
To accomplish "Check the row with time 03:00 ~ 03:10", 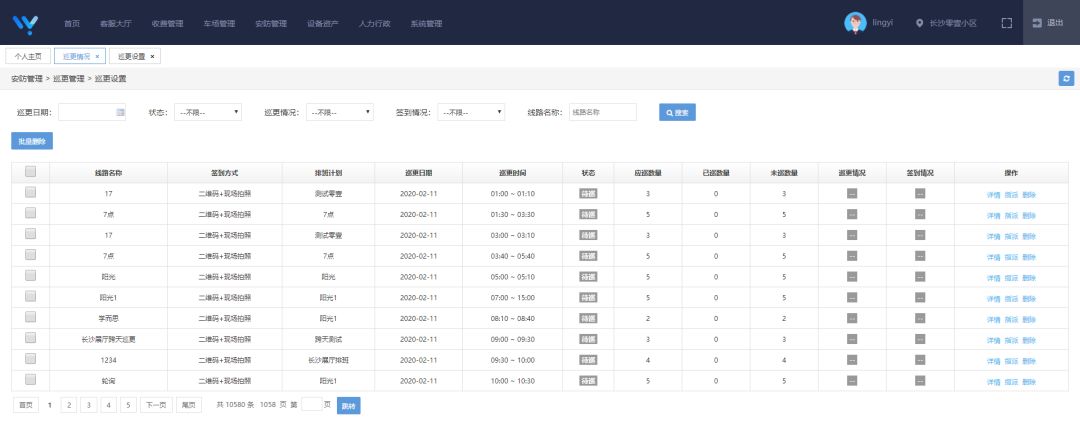I will [30, 234].
